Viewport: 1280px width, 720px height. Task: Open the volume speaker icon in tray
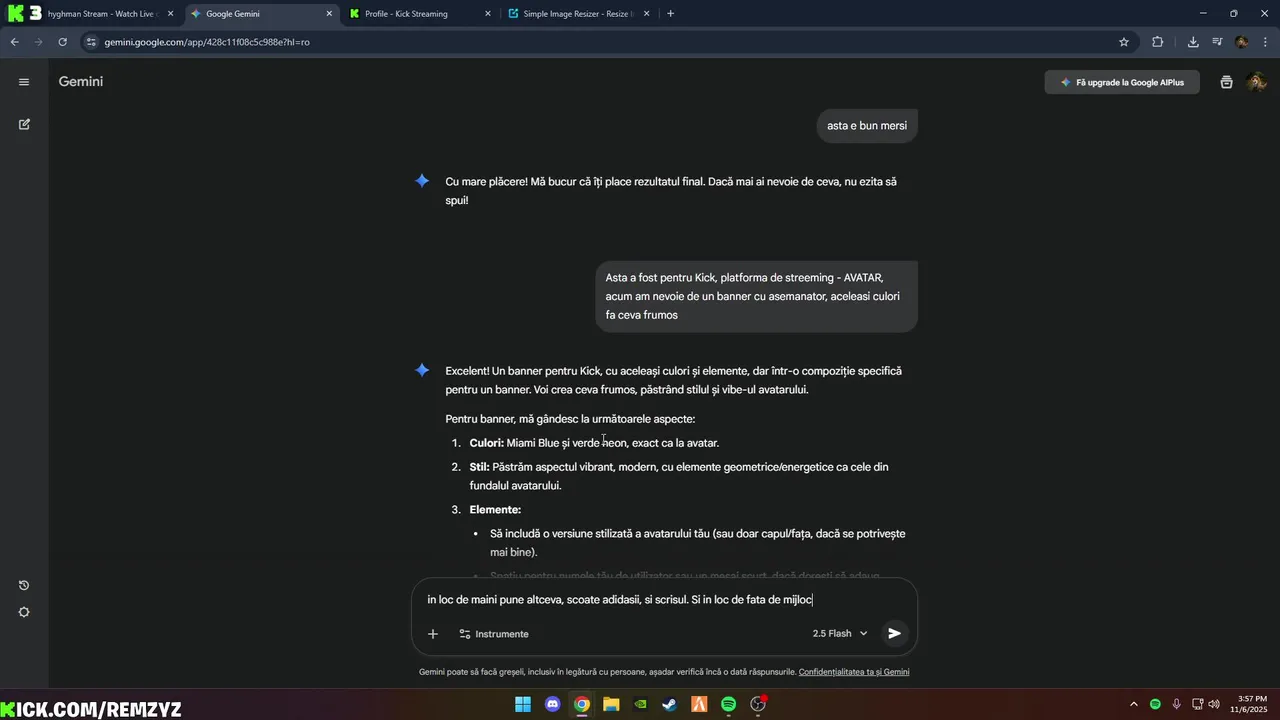1212,704
